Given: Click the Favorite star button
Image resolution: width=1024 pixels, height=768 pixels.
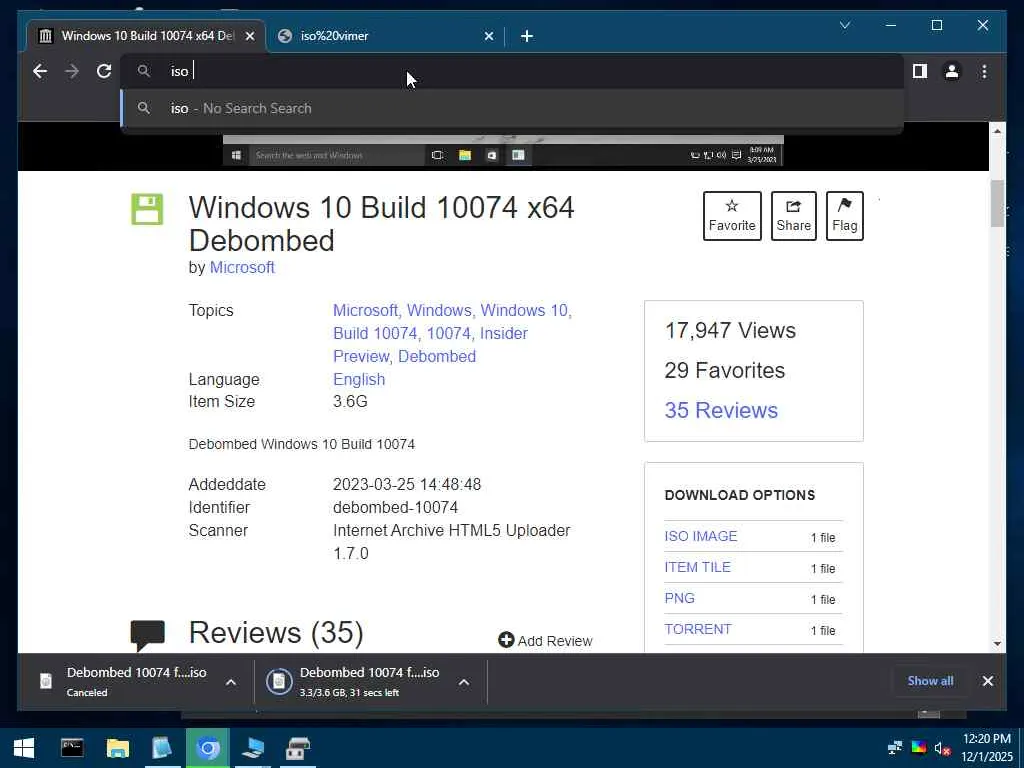Looking at the screenshot, I should click(x=732, y=216).
